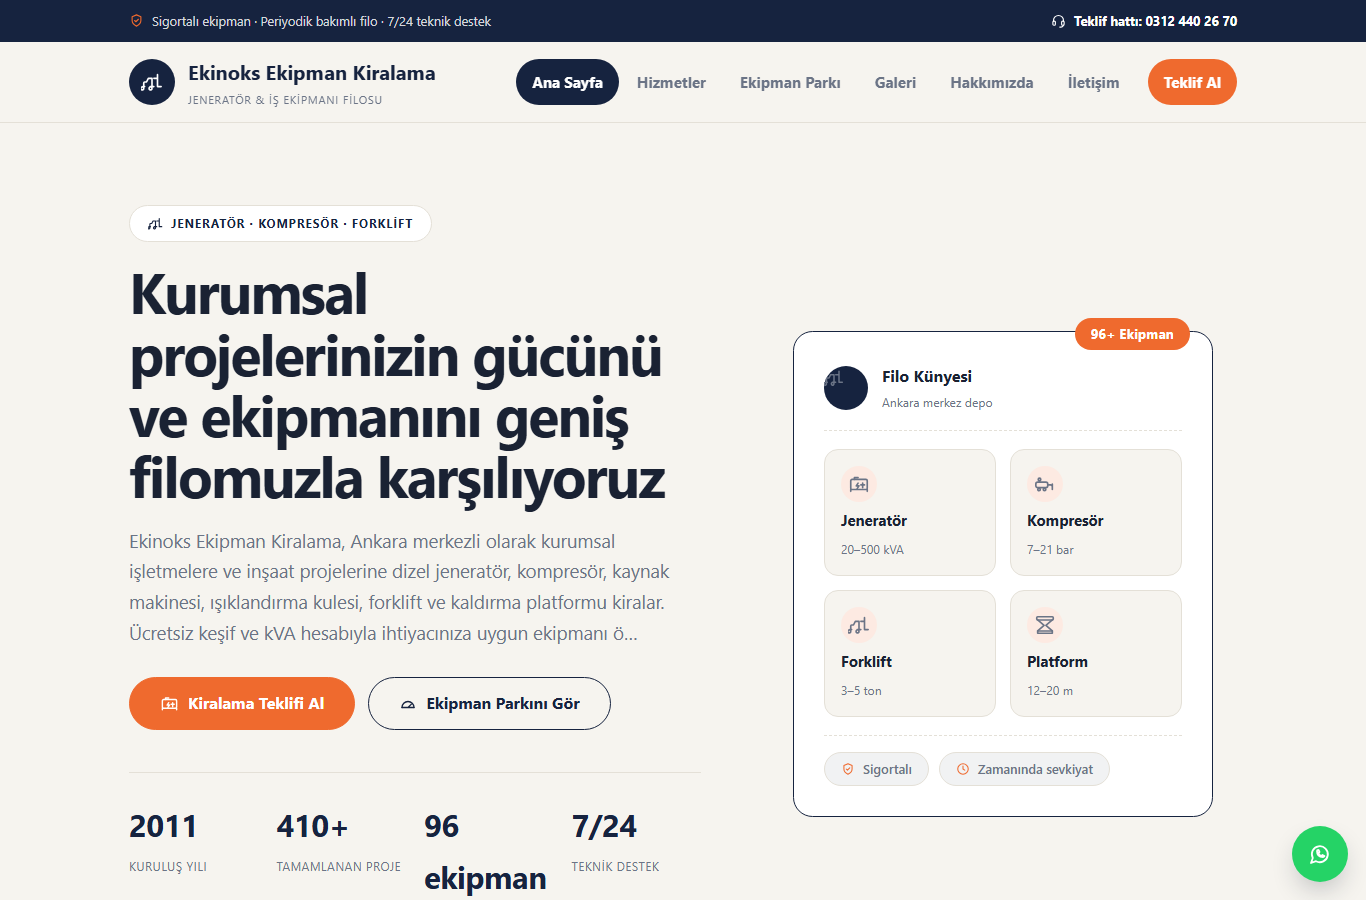Click the Zamanında sevkiyat chip

click(1024, 769)
